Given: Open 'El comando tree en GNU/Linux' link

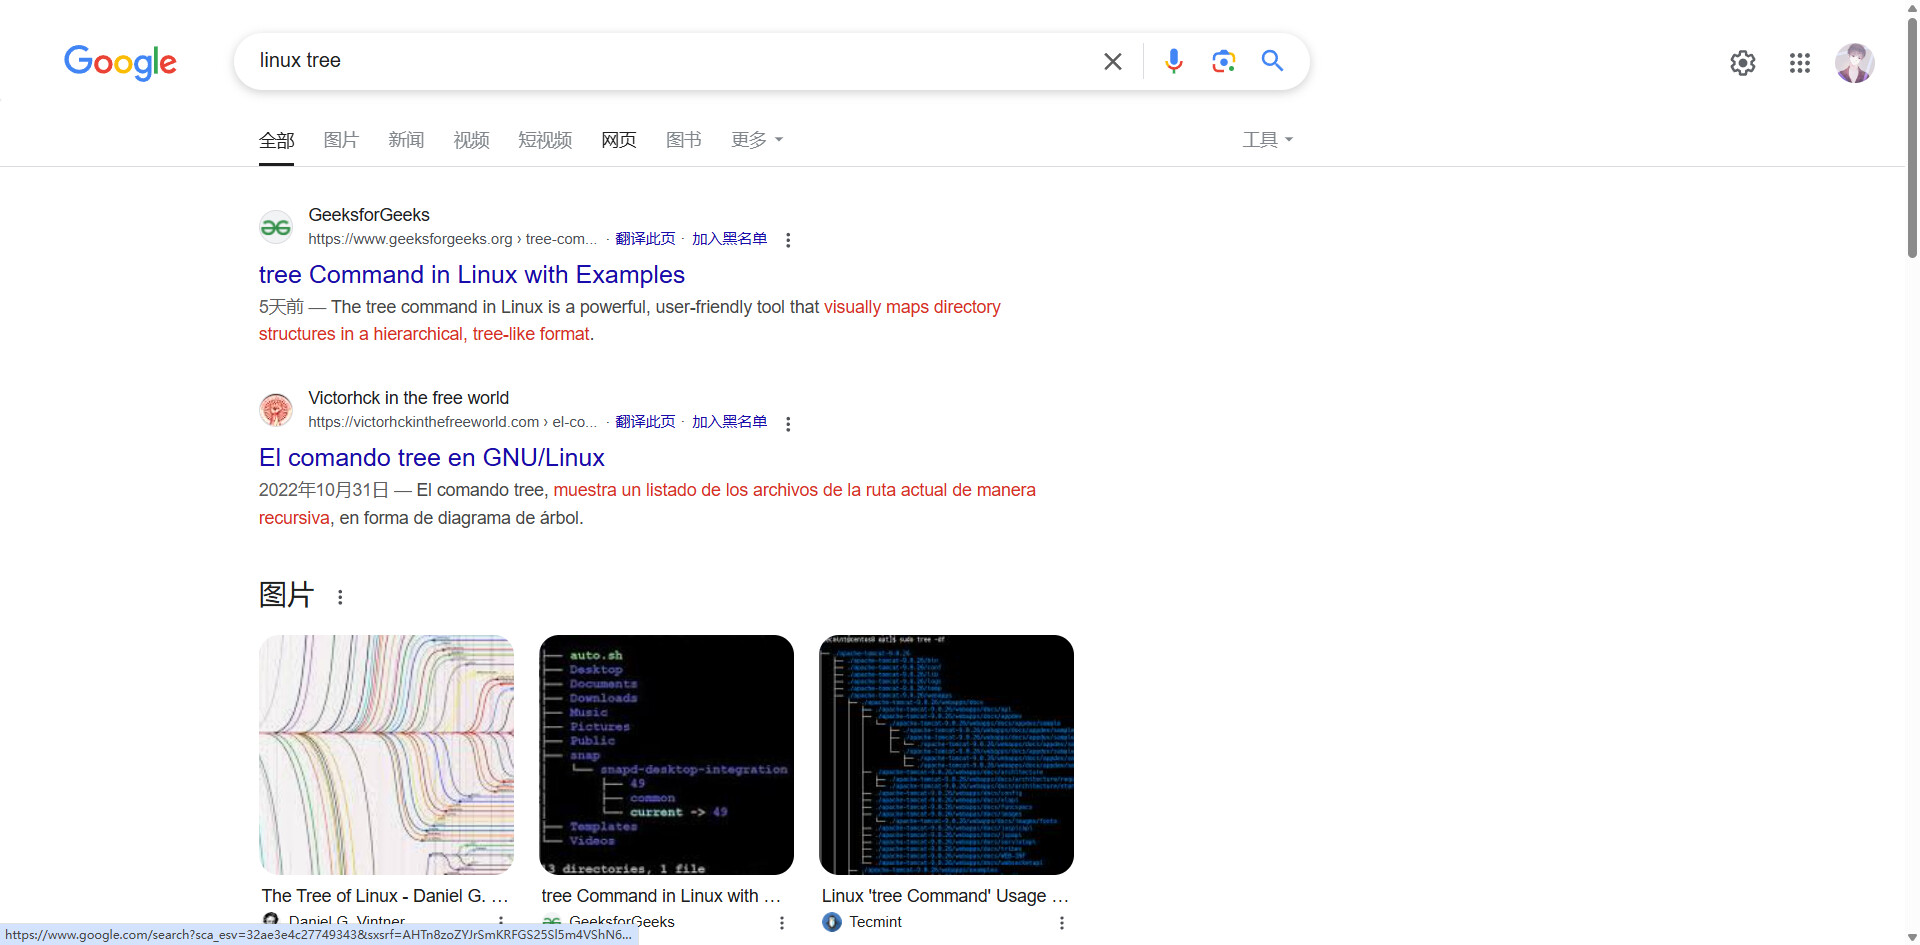Looking at the screenshot, I should pos(432,458).
